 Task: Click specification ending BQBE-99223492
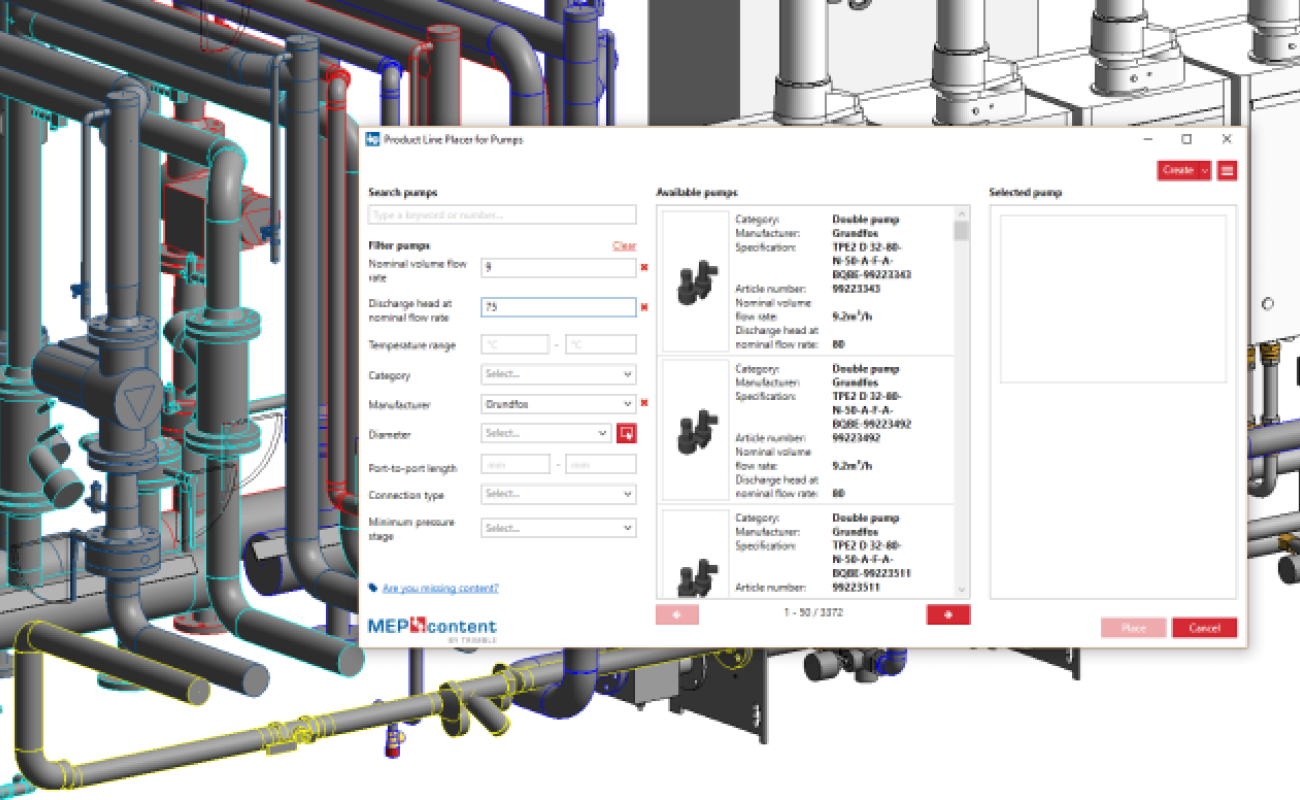[871, 410]
